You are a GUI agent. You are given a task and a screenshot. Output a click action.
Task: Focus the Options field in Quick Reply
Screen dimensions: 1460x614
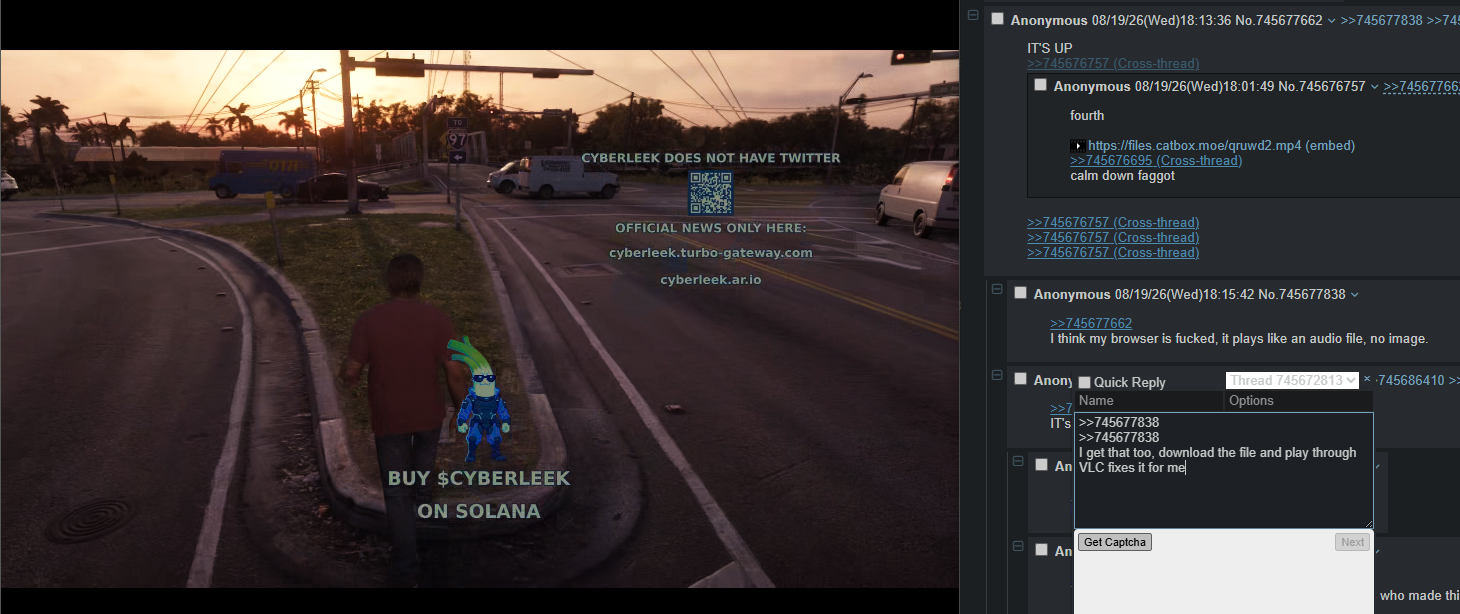(1299, 401)
